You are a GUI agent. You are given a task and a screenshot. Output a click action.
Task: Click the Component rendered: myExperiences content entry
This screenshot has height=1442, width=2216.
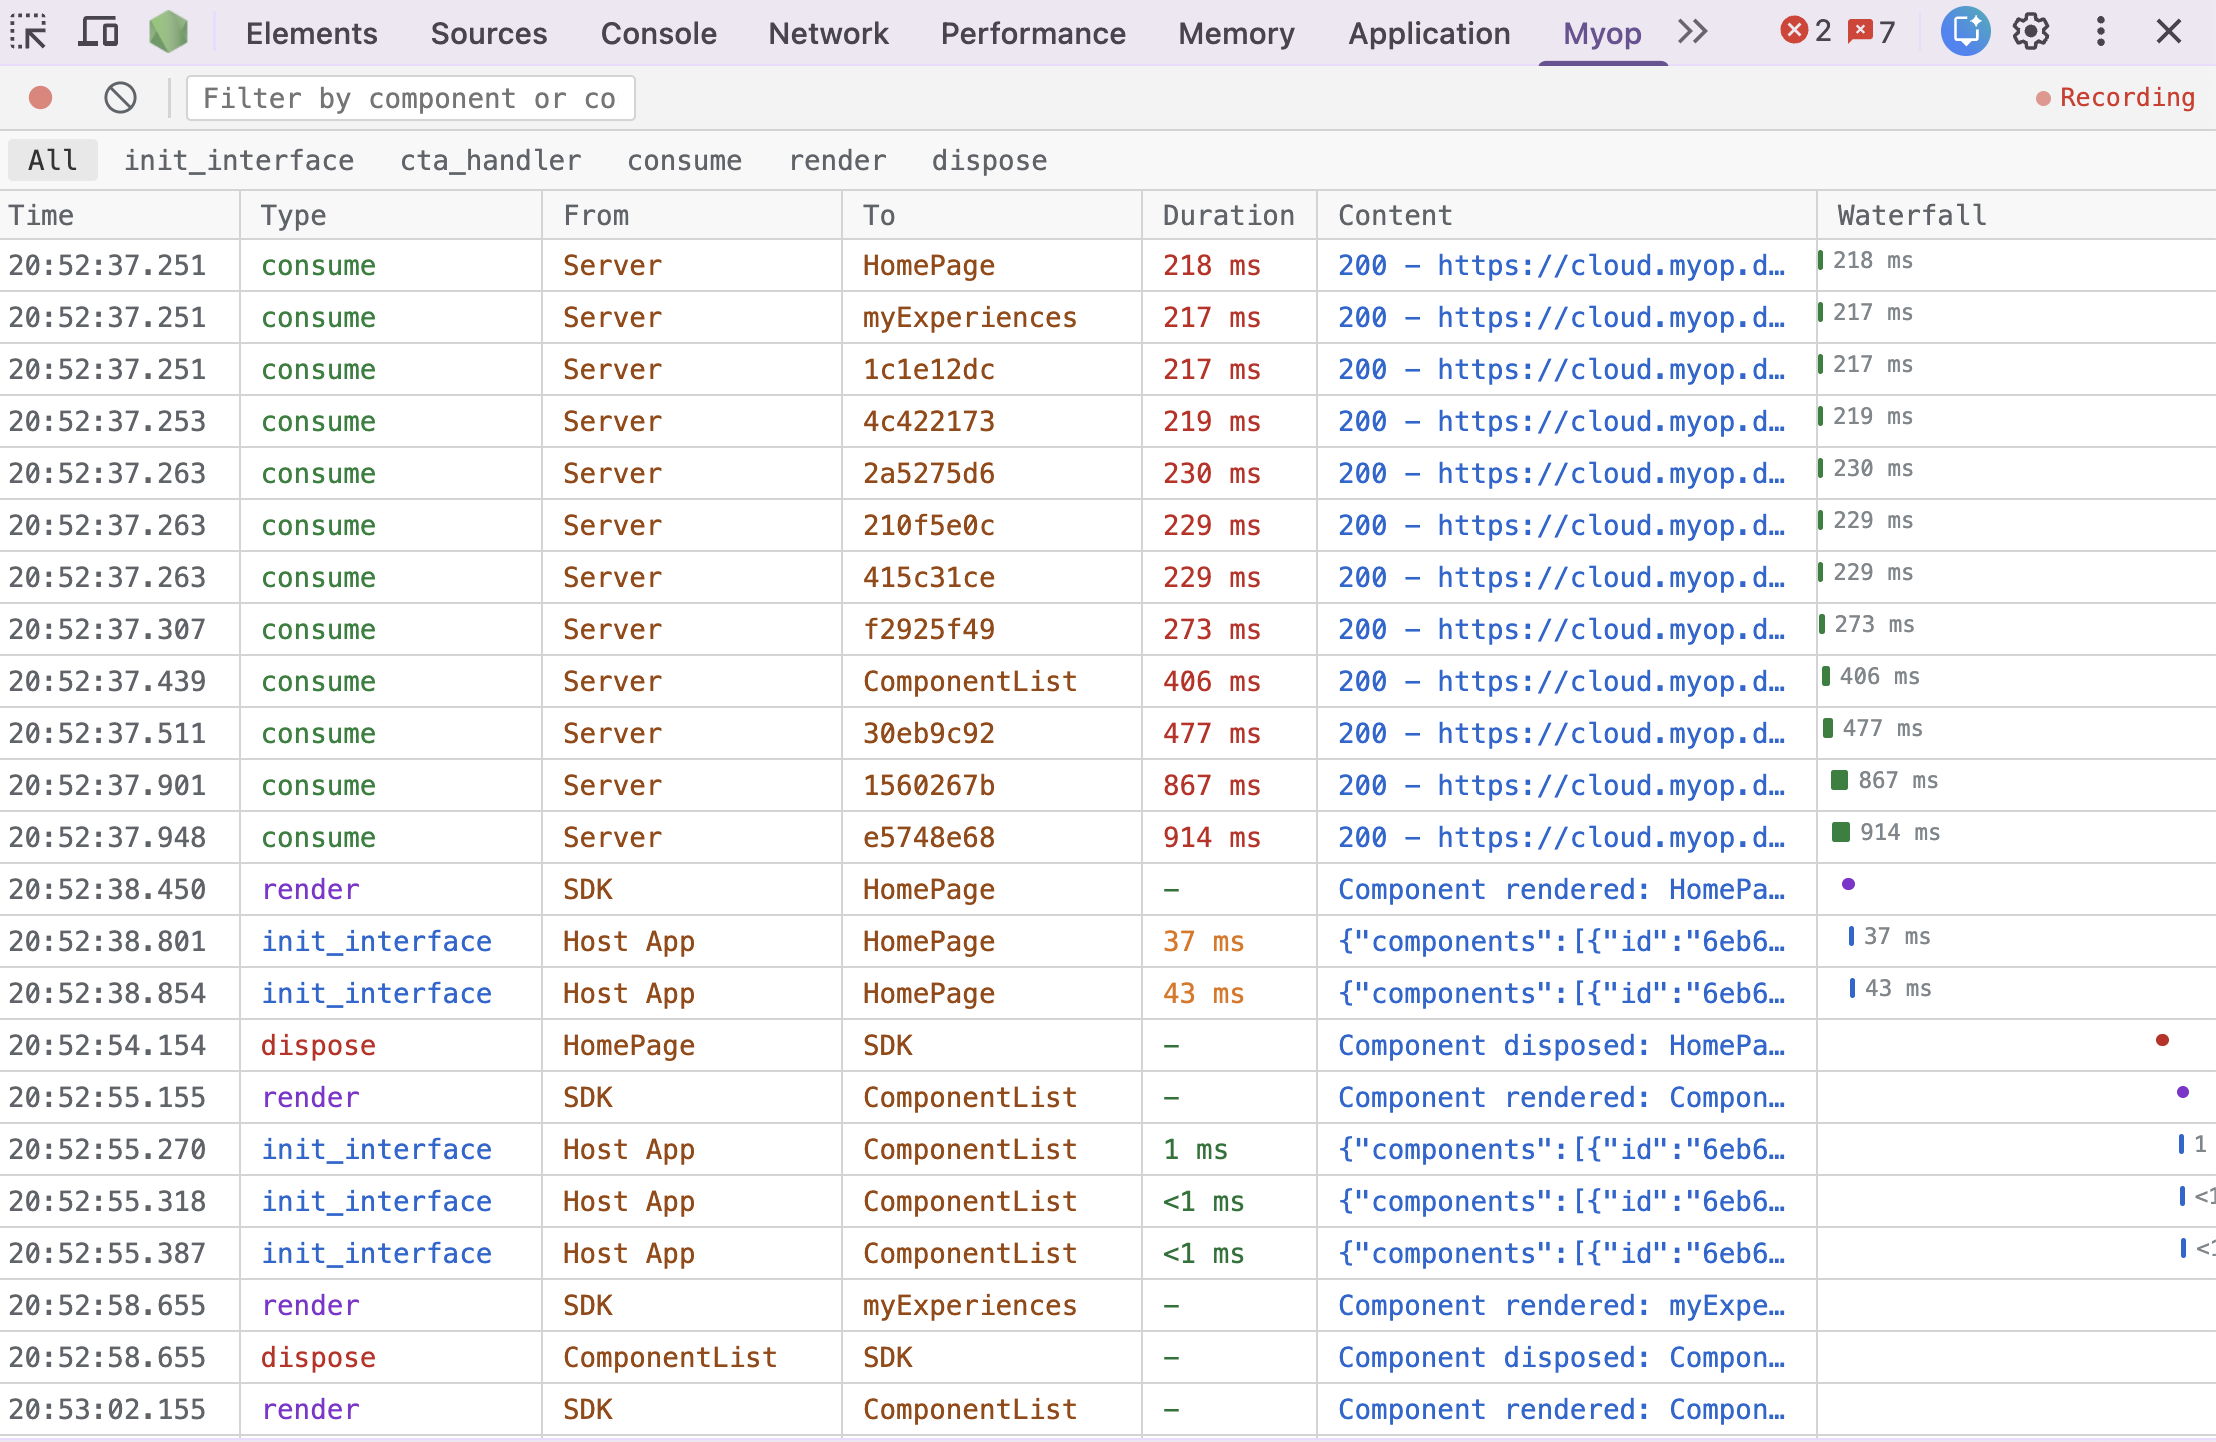pyautogui.click(x=1561, y=1305)
